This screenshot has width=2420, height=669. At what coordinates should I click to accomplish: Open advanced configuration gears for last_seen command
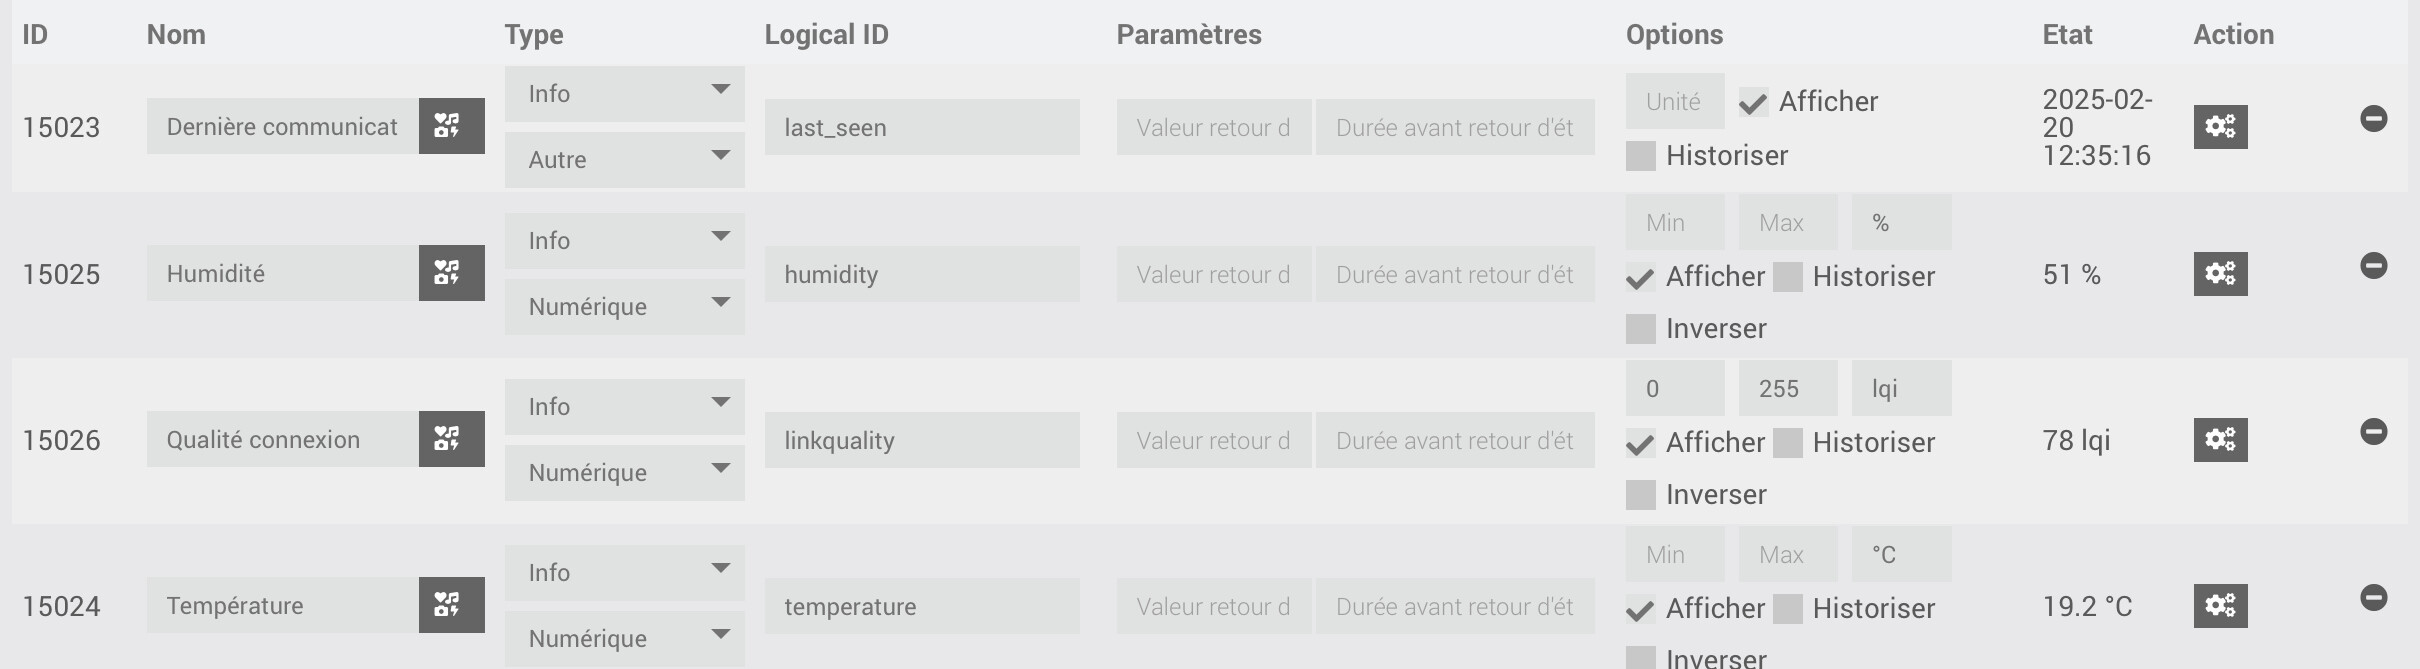[x=2220, y=127]
